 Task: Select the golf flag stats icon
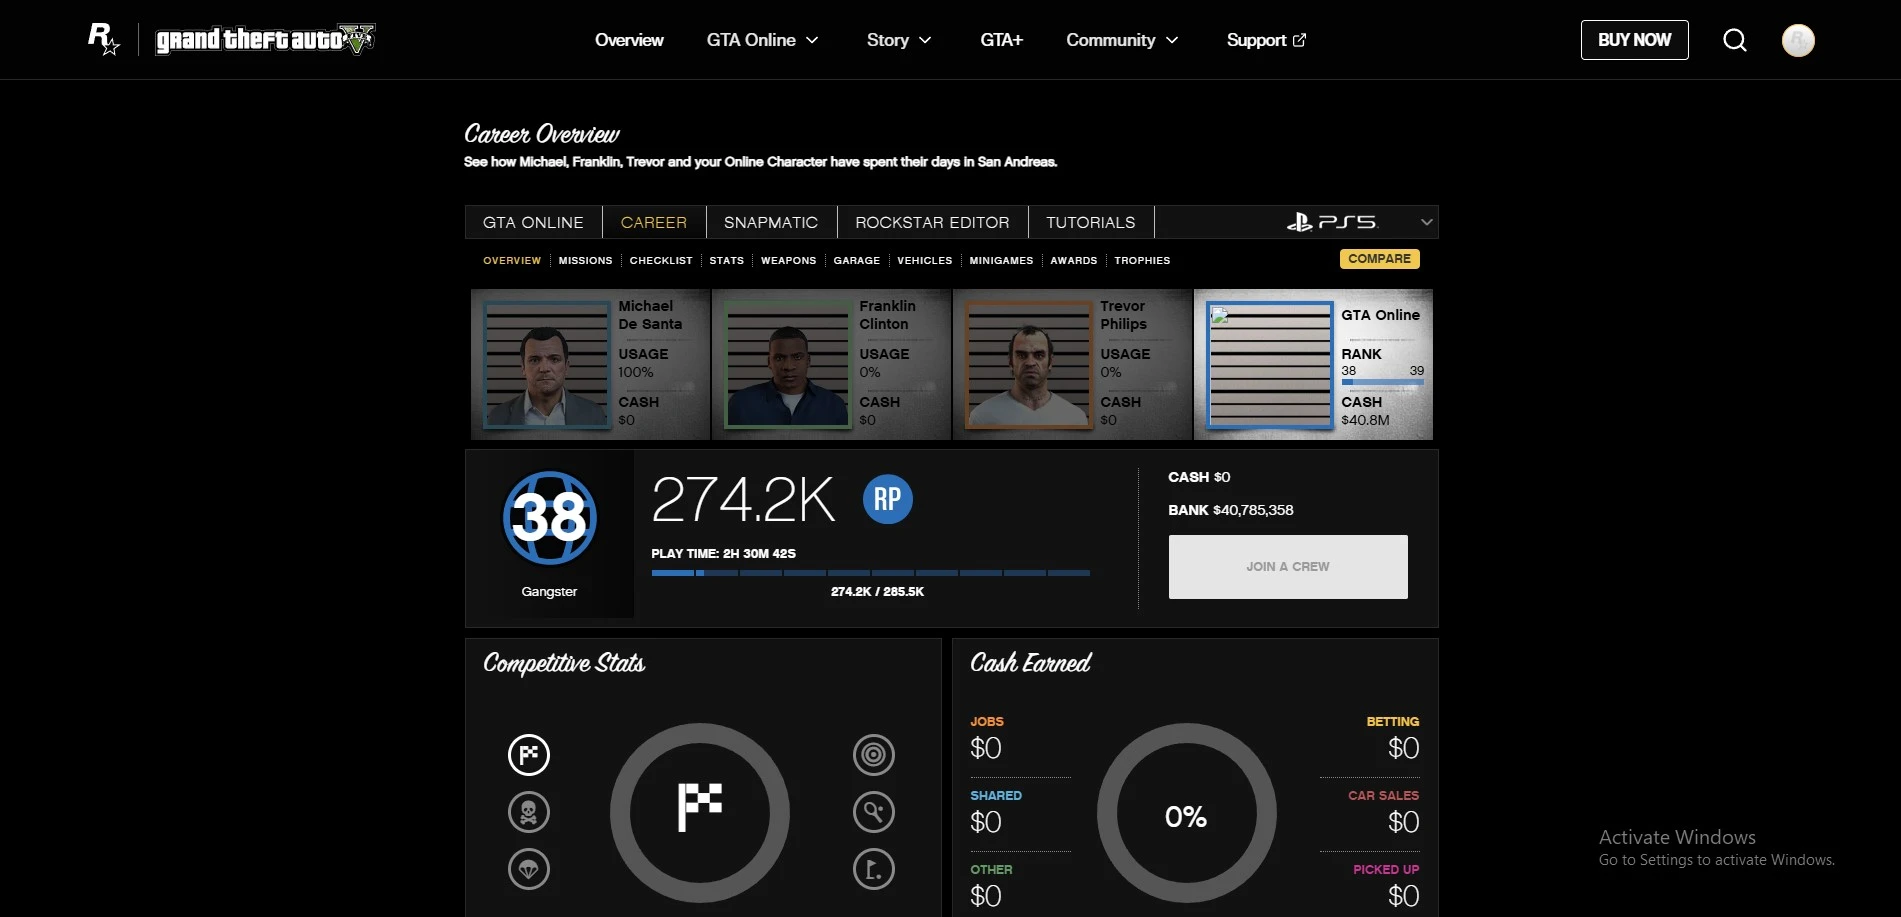point(873,869)
